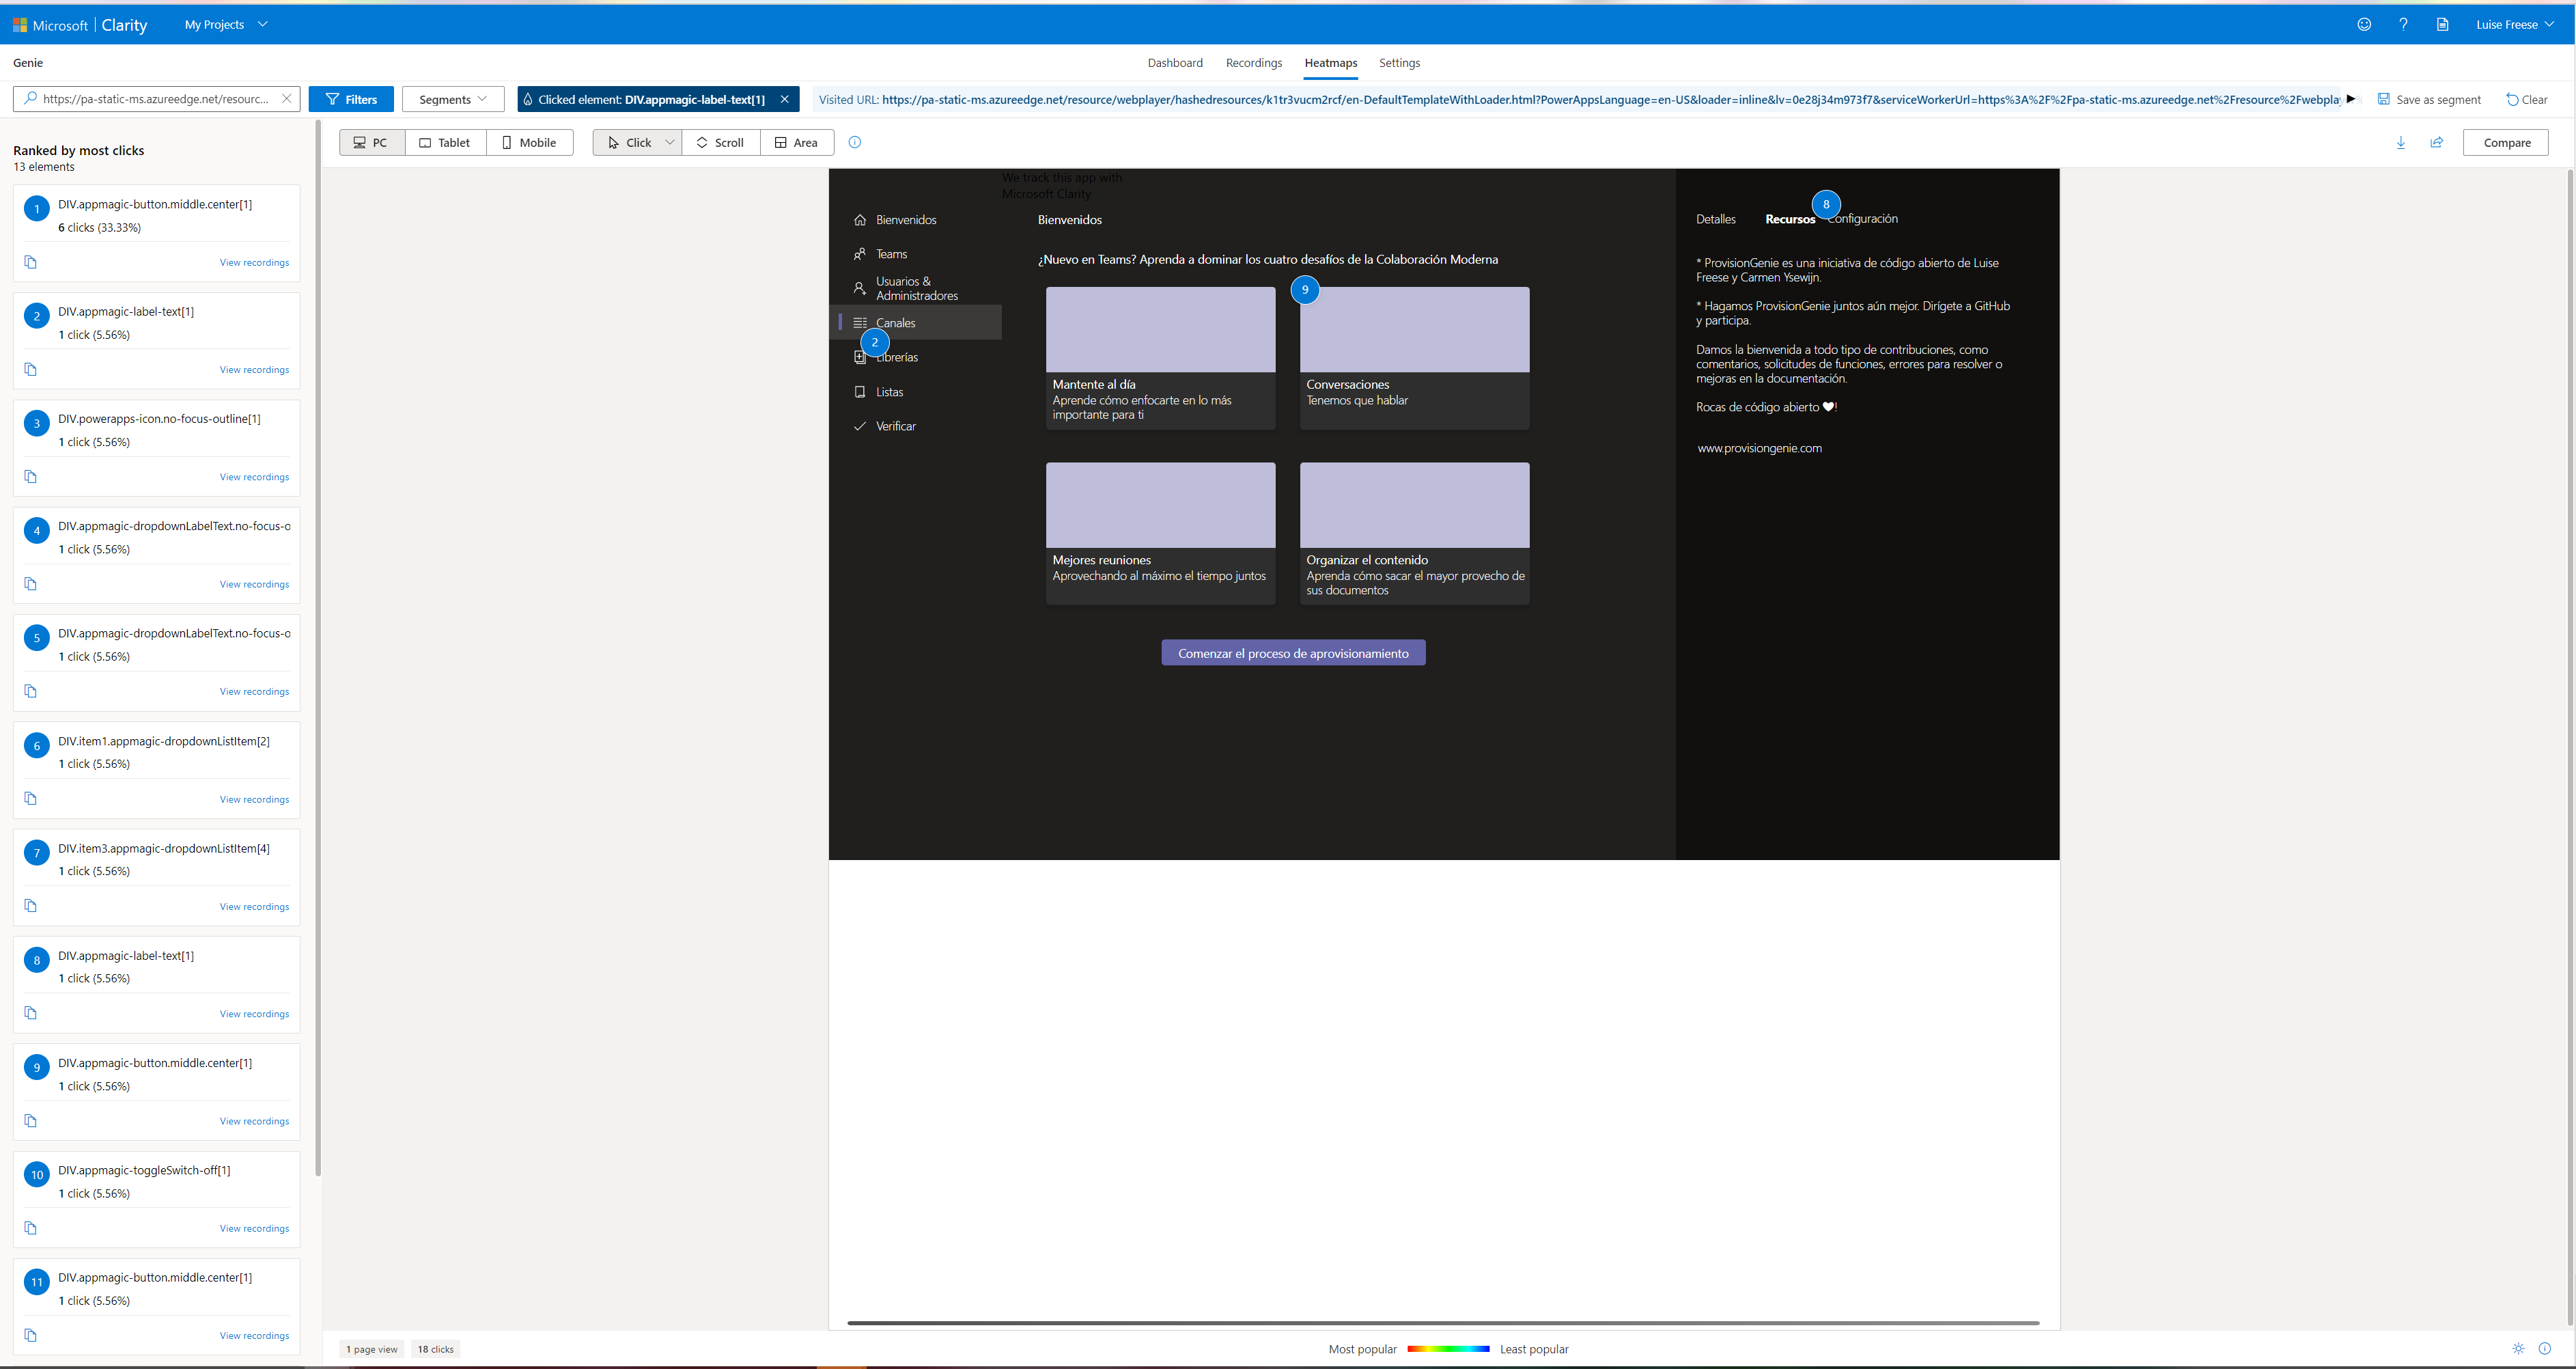The image size is (2576, 1369).
Task: View recordings for ranked element 8
Action: point(254,1013)
